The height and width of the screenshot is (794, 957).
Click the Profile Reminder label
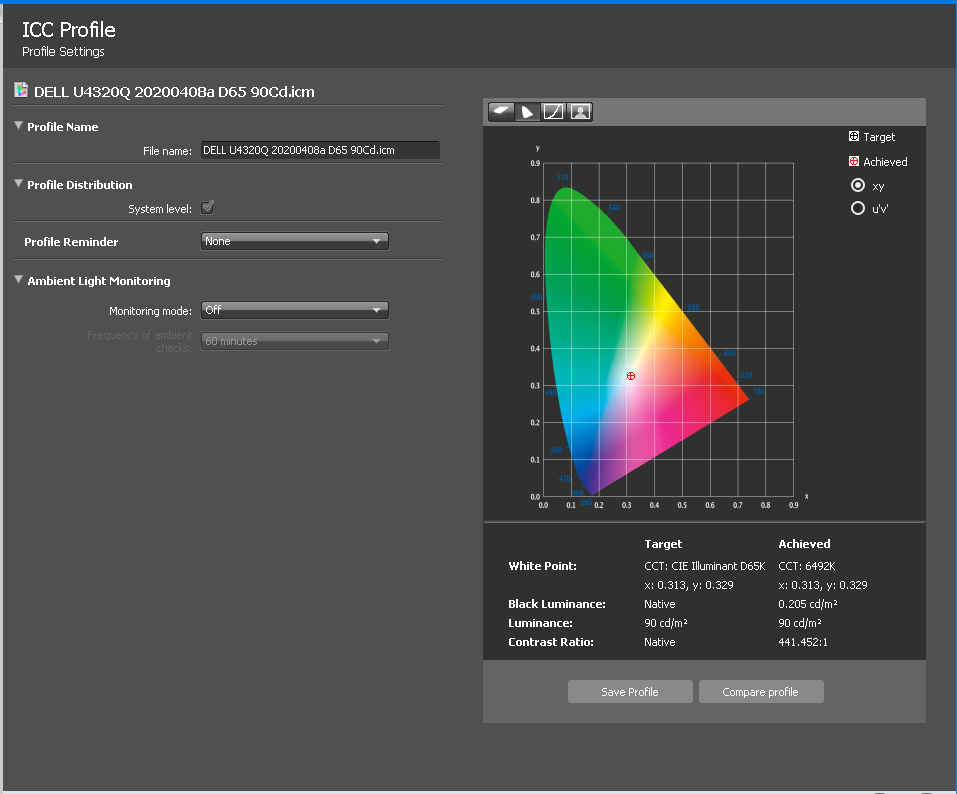[x=71, y=242]
